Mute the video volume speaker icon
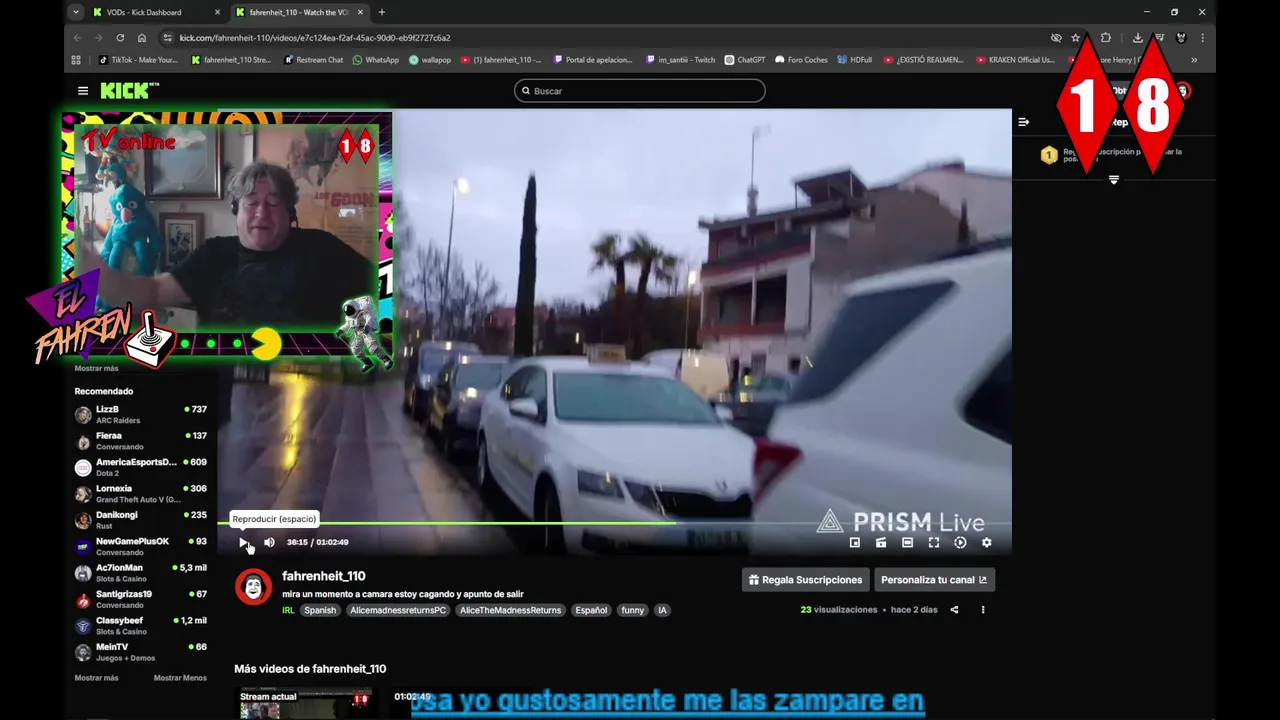This screenshot has width=1280, height=720. click(x=269, y=542)
